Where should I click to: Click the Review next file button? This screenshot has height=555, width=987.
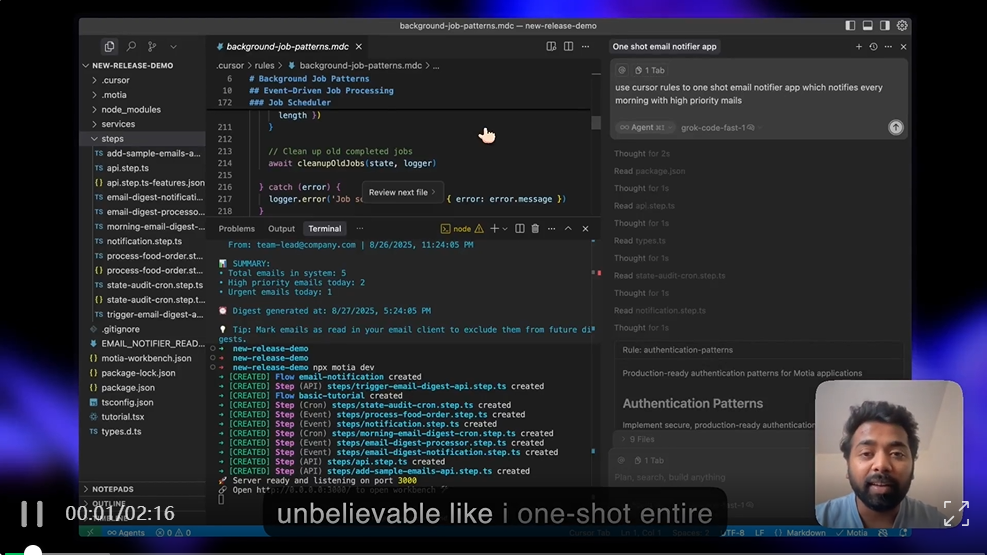pyautogui.click(x=402, y=193)
